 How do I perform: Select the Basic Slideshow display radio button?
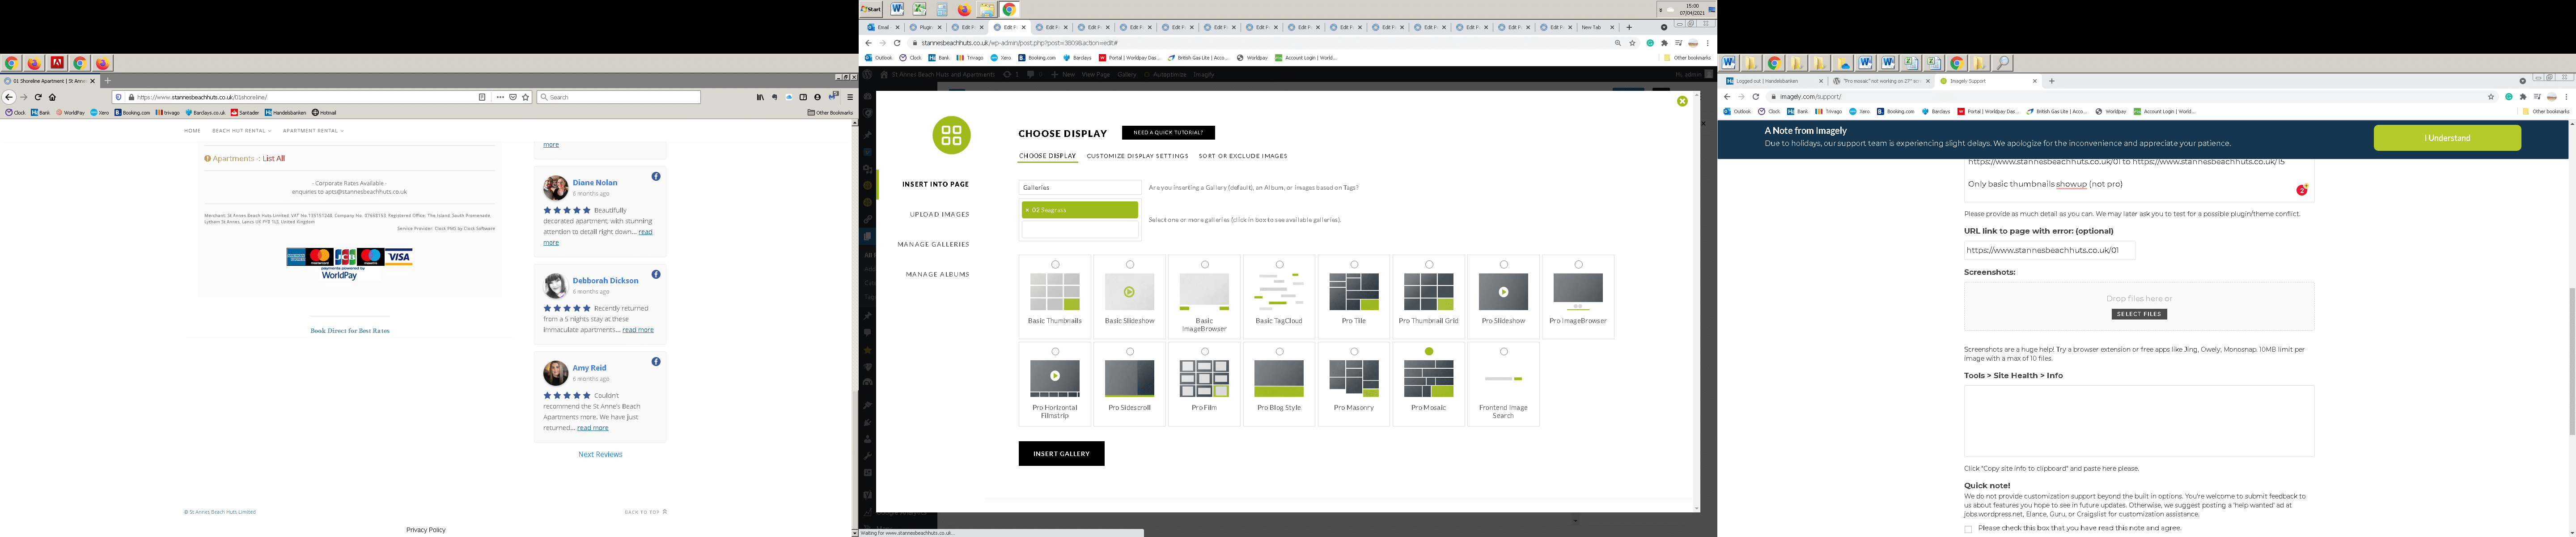[1130, 264]
